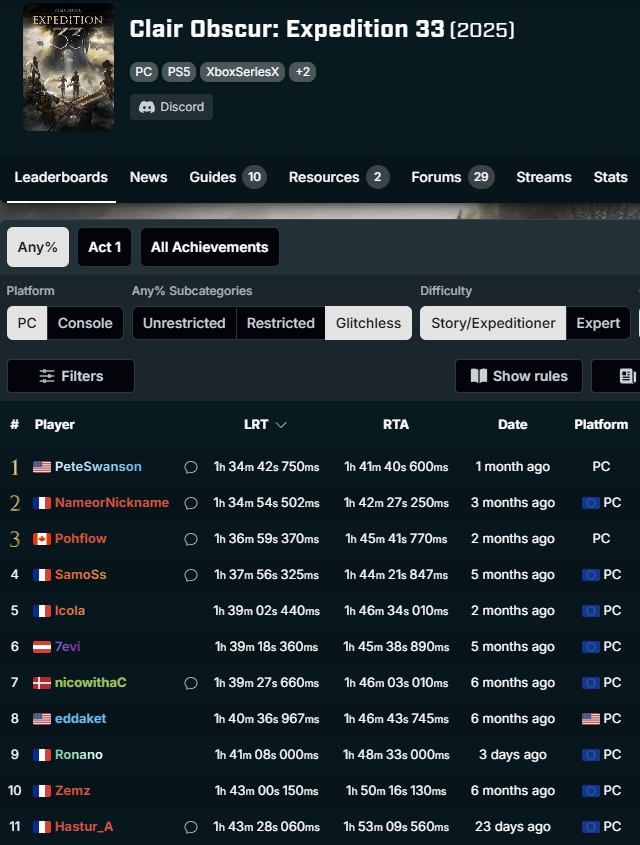Click the Canadian flag next to Pohflow

click(x=42, y=539)
